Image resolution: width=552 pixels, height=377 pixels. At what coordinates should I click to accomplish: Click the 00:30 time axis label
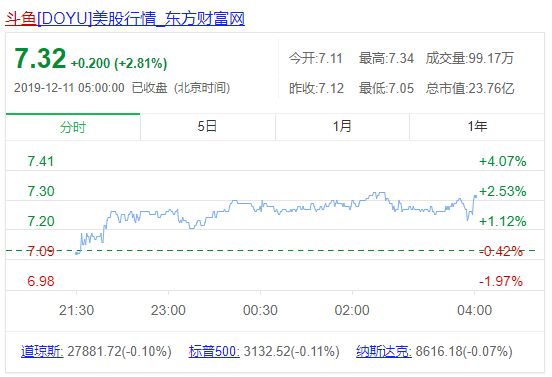point(260,310)
